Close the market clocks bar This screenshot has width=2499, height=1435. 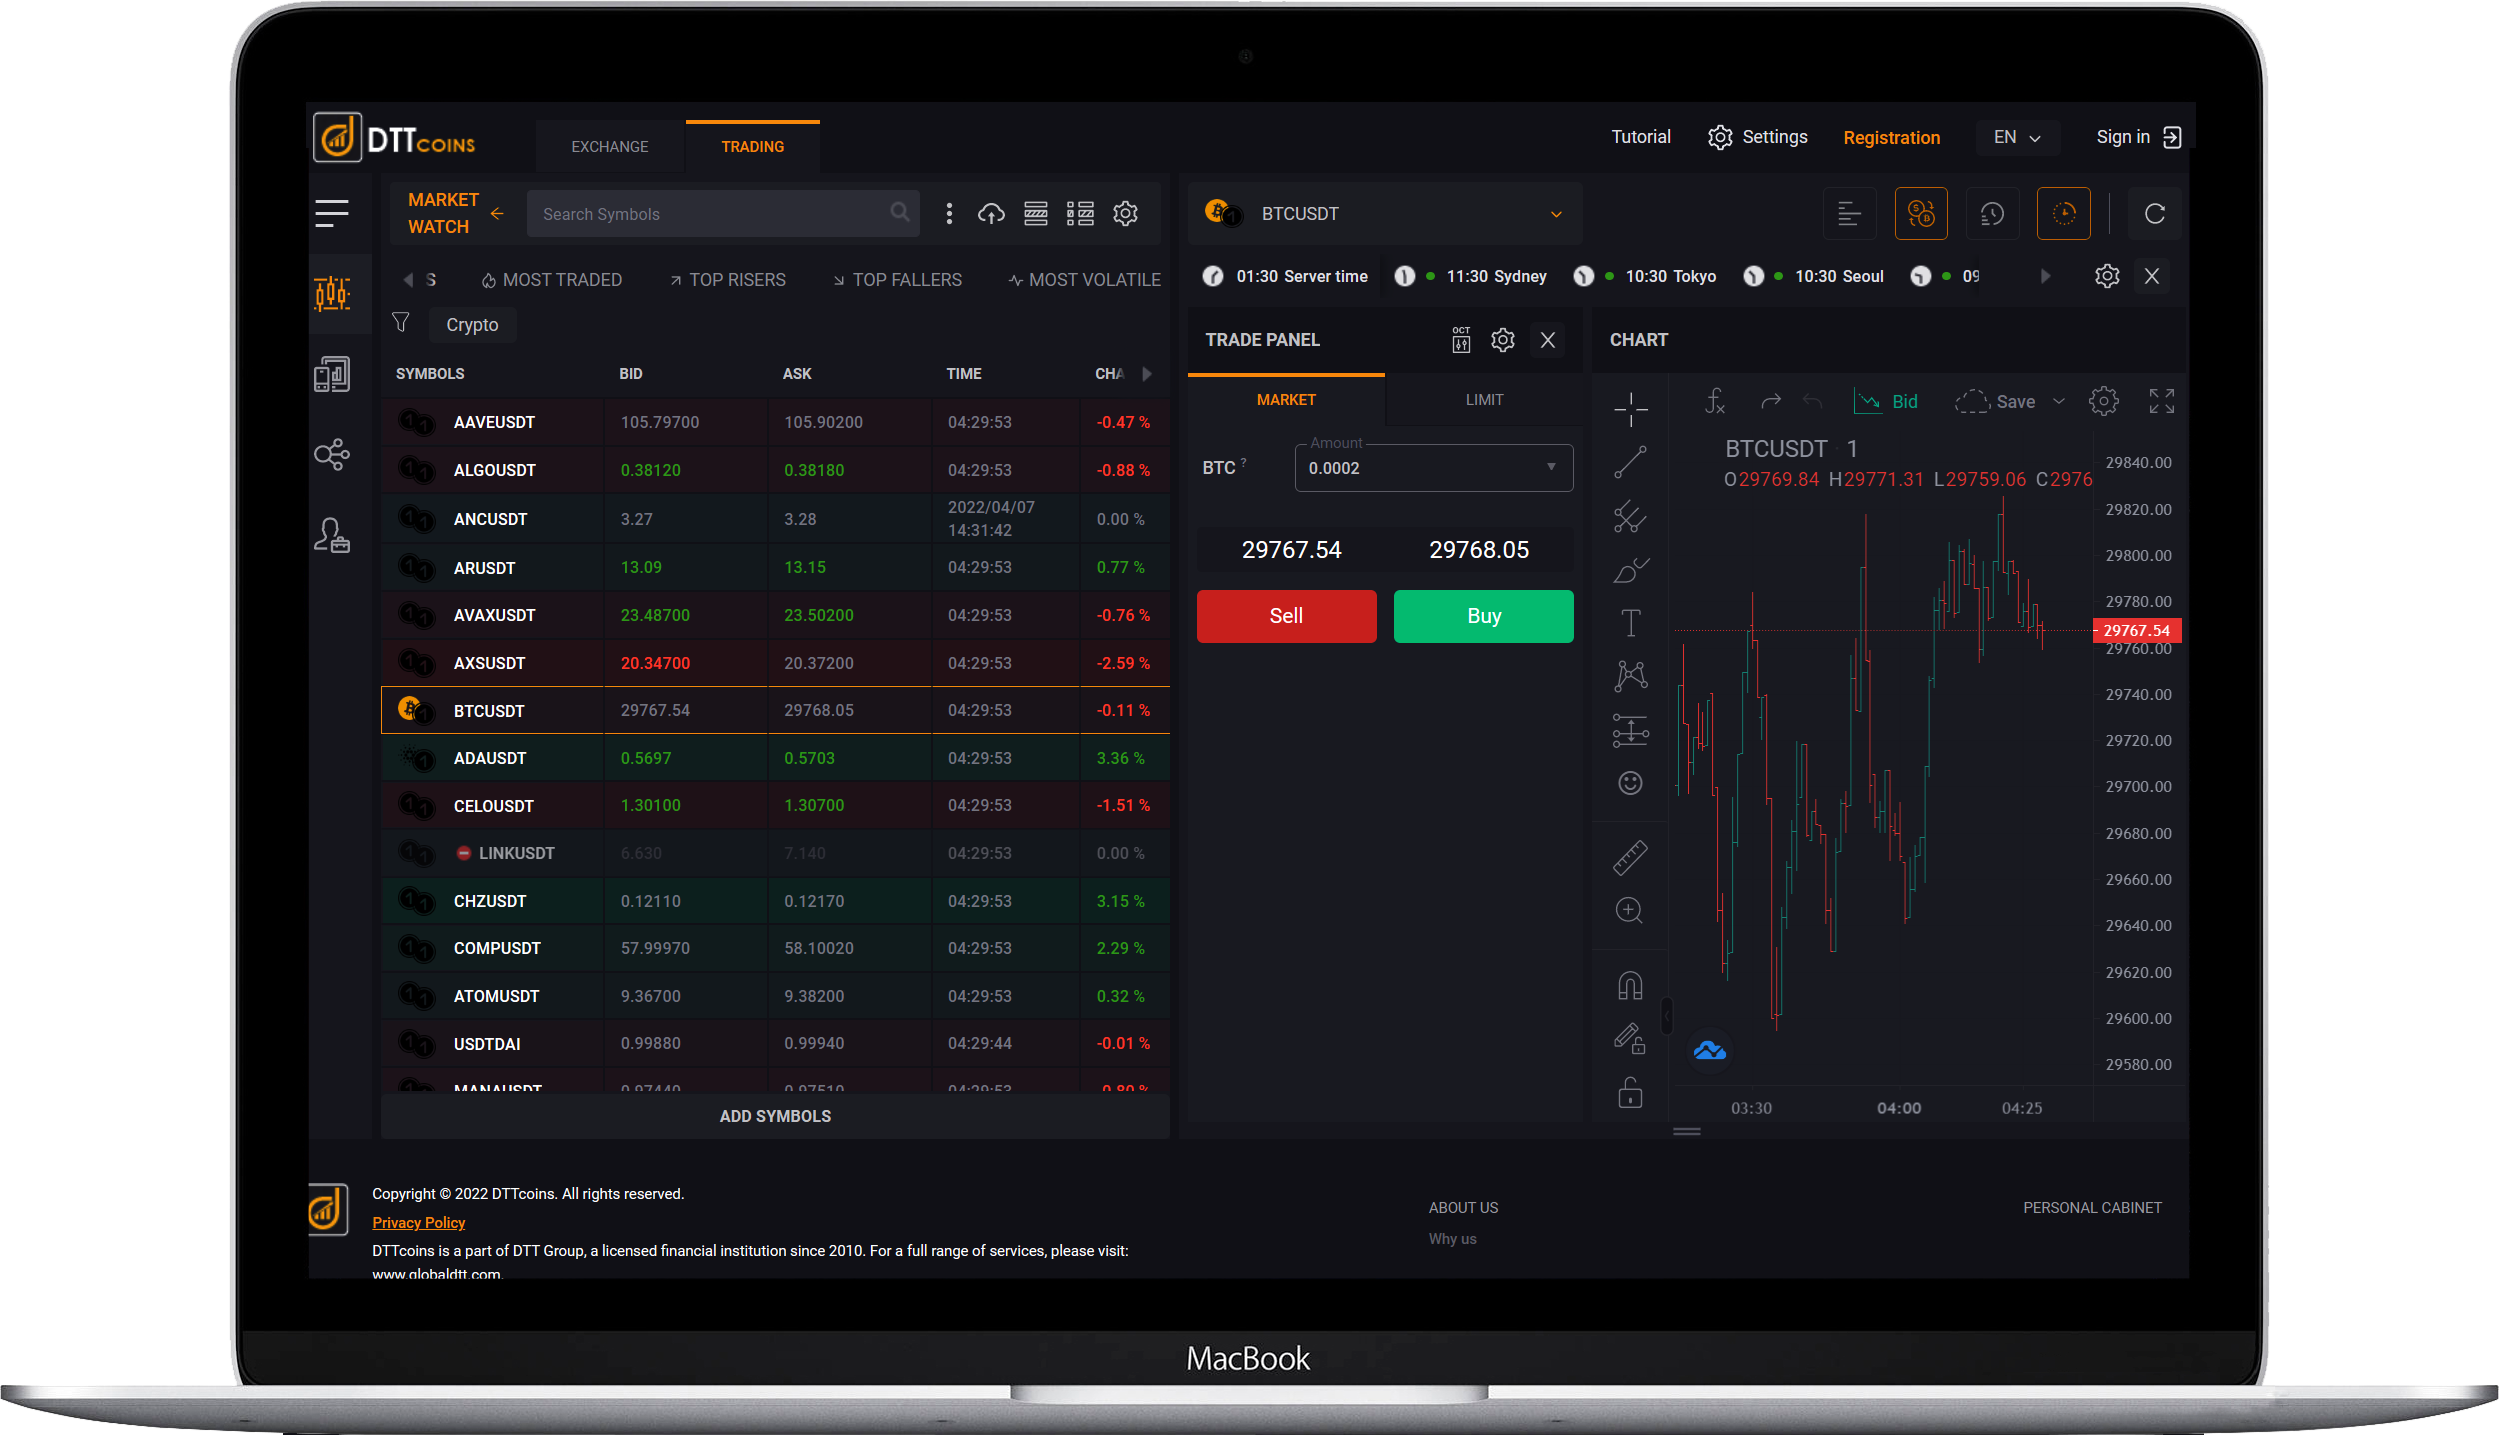coord(2152,276)
